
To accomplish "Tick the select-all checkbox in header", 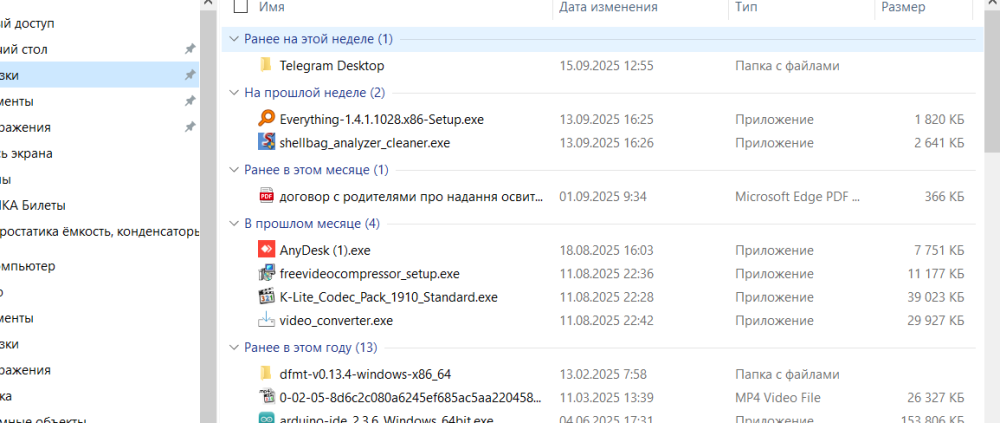I will pyautogui.click(x=240, y=7).
